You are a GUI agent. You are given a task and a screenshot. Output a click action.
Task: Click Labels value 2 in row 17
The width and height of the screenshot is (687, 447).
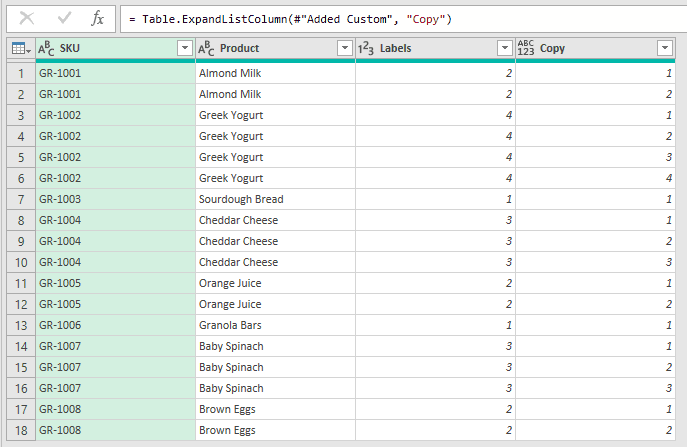(435, 409)
